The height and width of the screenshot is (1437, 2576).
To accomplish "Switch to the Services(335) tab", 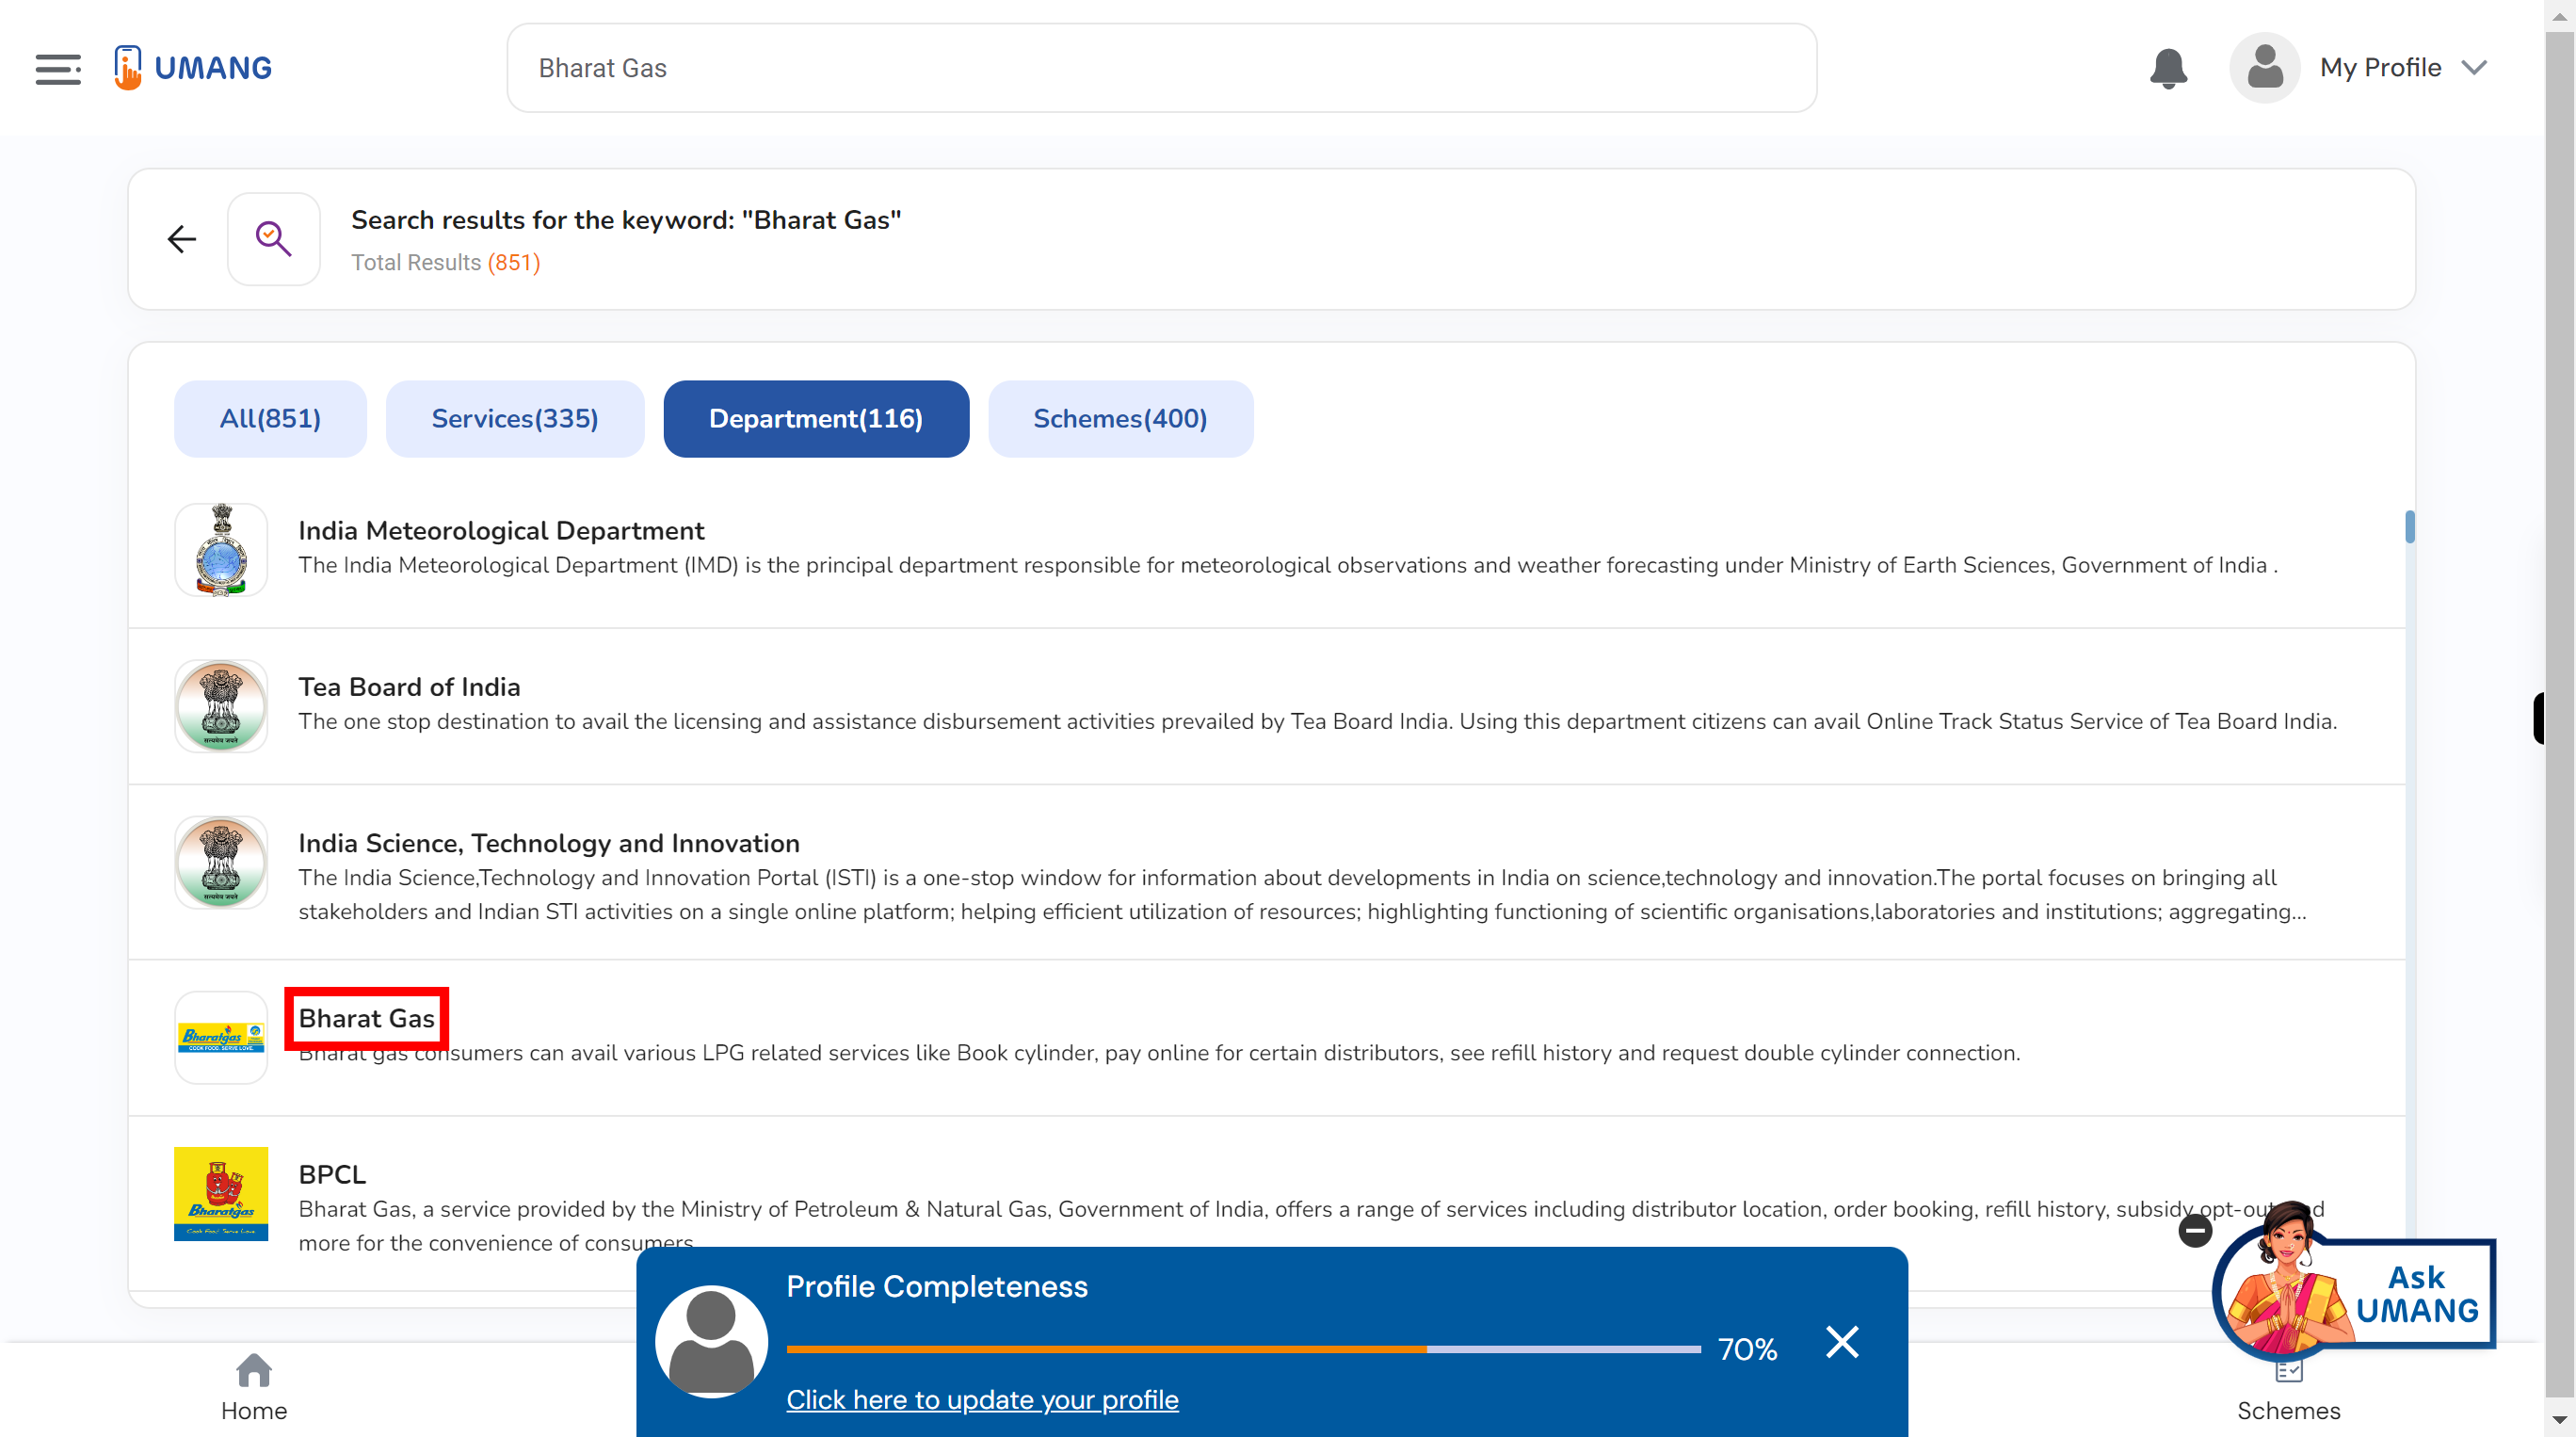I will coord(515,418).
